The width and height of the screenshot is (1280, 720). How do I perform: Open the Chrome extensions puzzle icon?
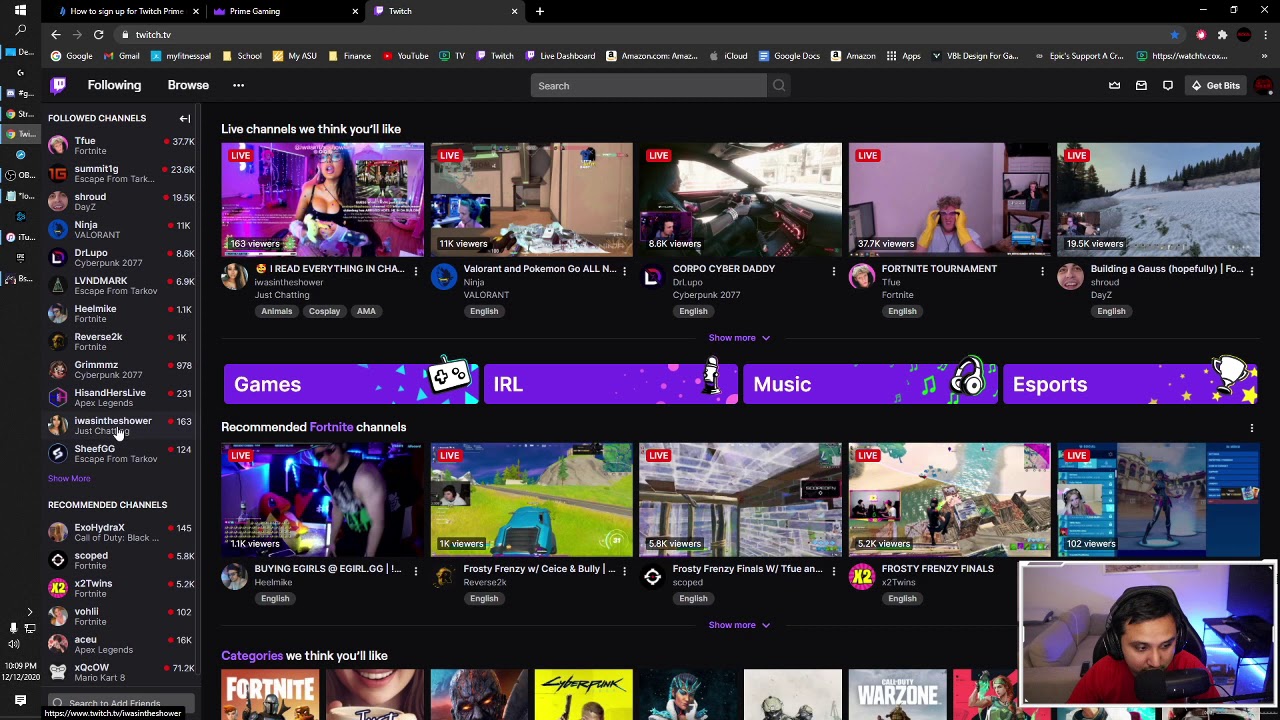tap(1222, 34)
